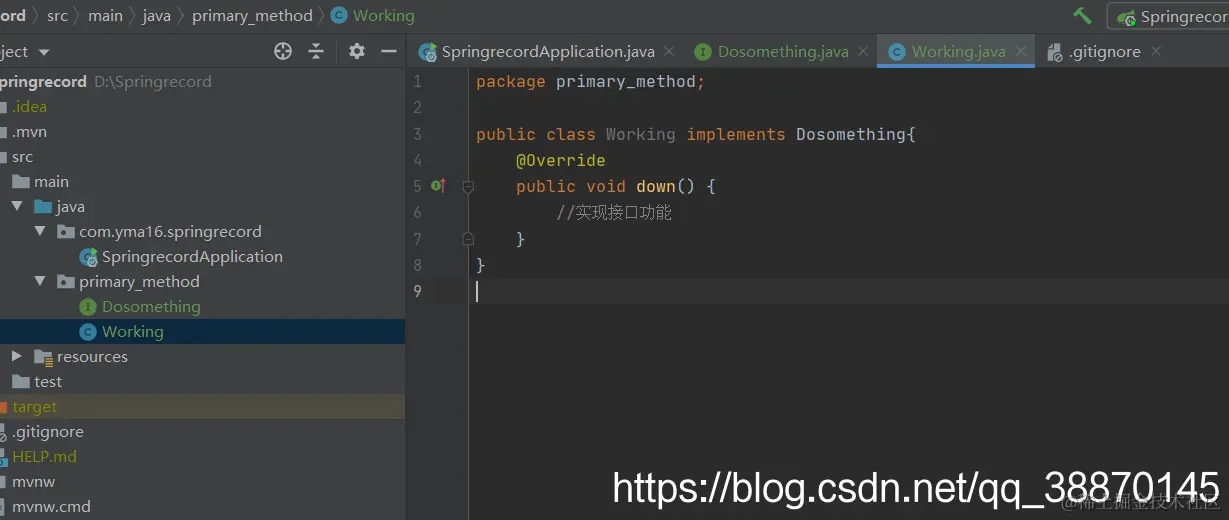Click 'src' in the breadcrumb path
Image resolution: width=1229 pixels, height=520 pixels.
pos(57,16)
